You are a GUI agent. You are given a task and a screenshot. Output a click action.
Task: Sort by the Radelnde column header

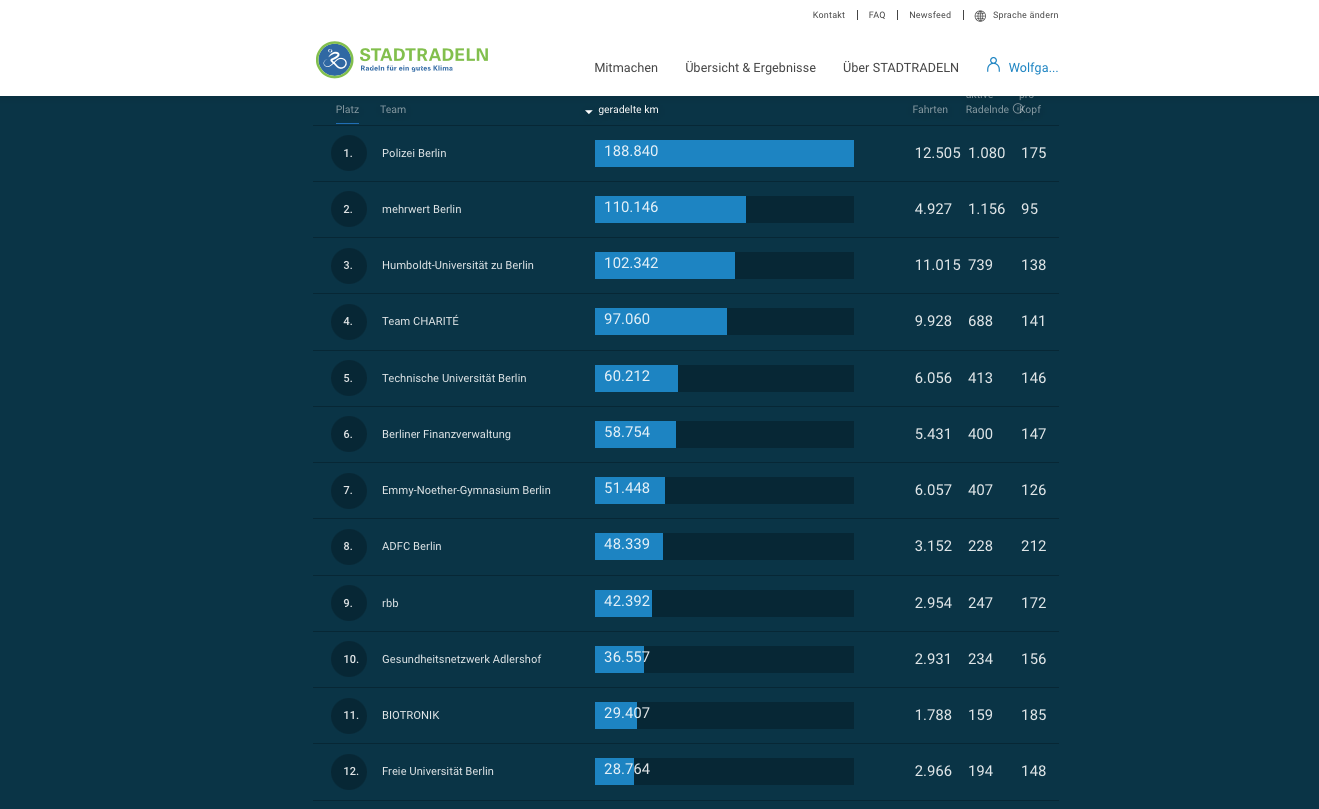tap(987, 110)
